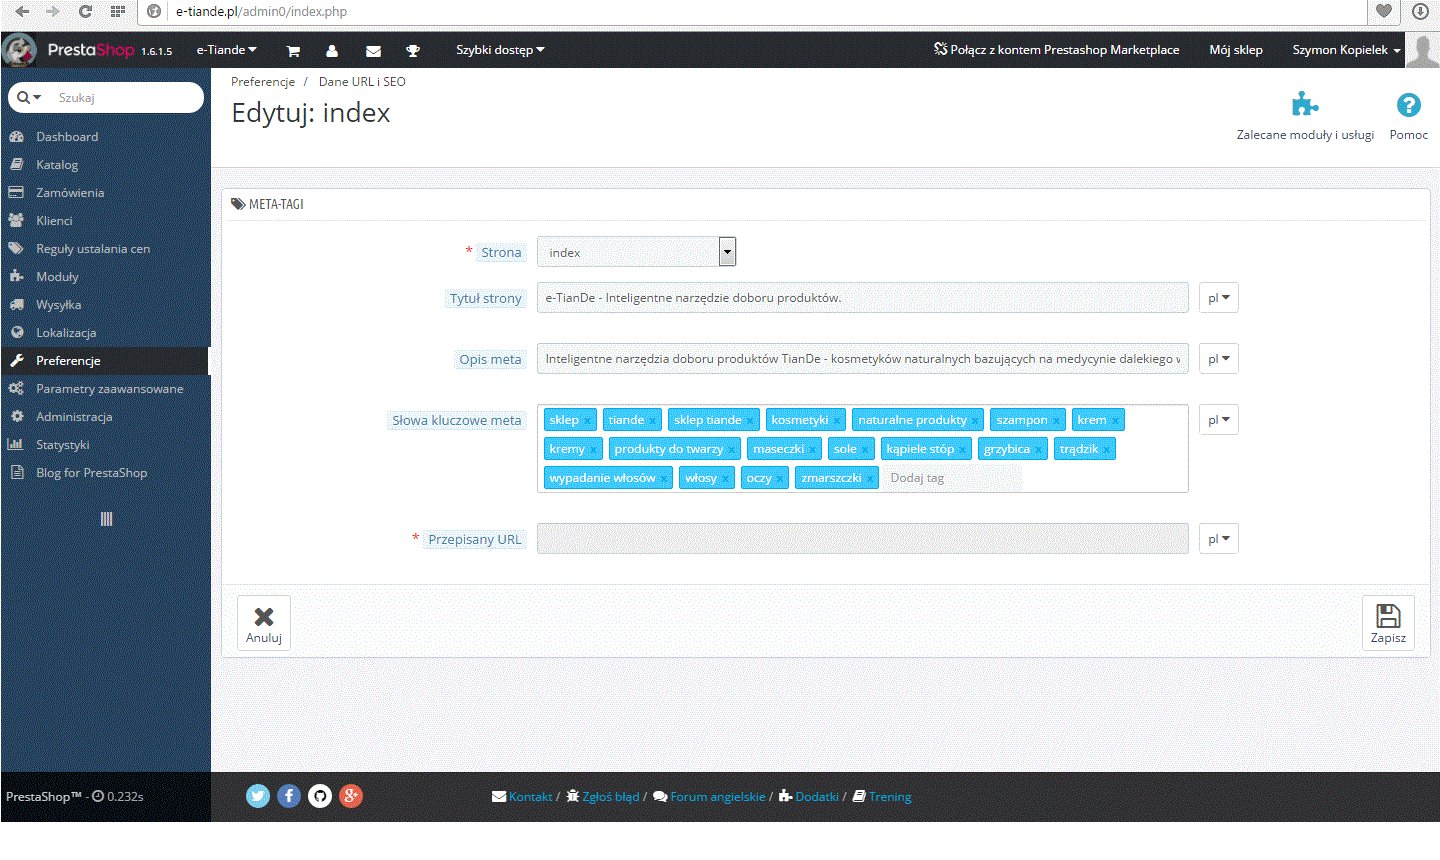The image size is (1440, 860).
Task: Click the browser reload button
Action: 85,11
